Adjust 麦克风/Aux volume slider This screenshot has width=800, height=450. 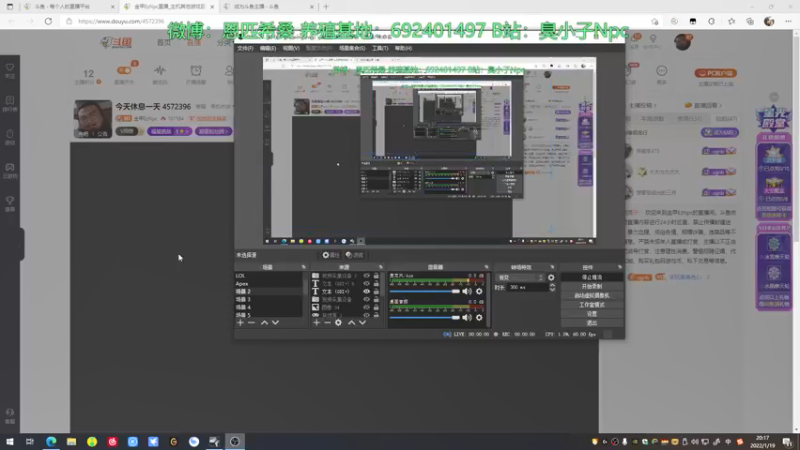(425, 291)
